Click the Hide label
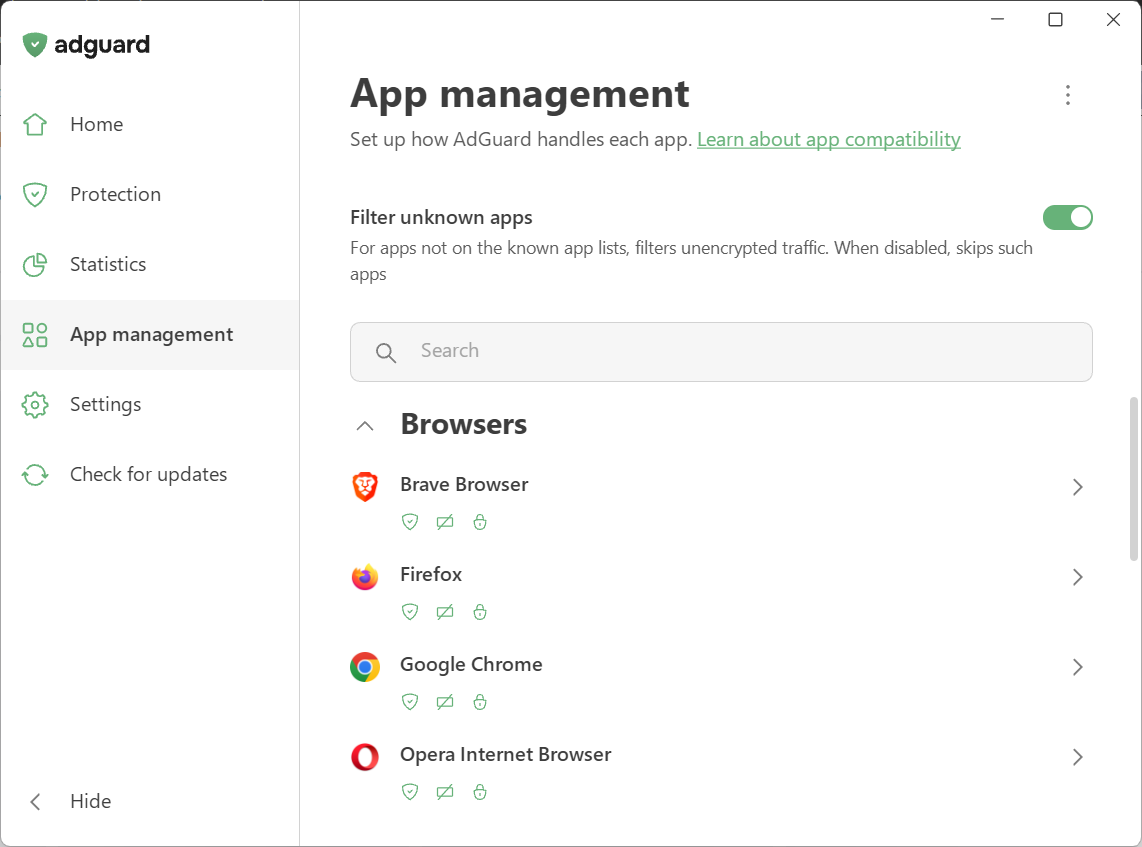Image resolution: width=1142 pixels, height=847 pixels. click(91, 801)
